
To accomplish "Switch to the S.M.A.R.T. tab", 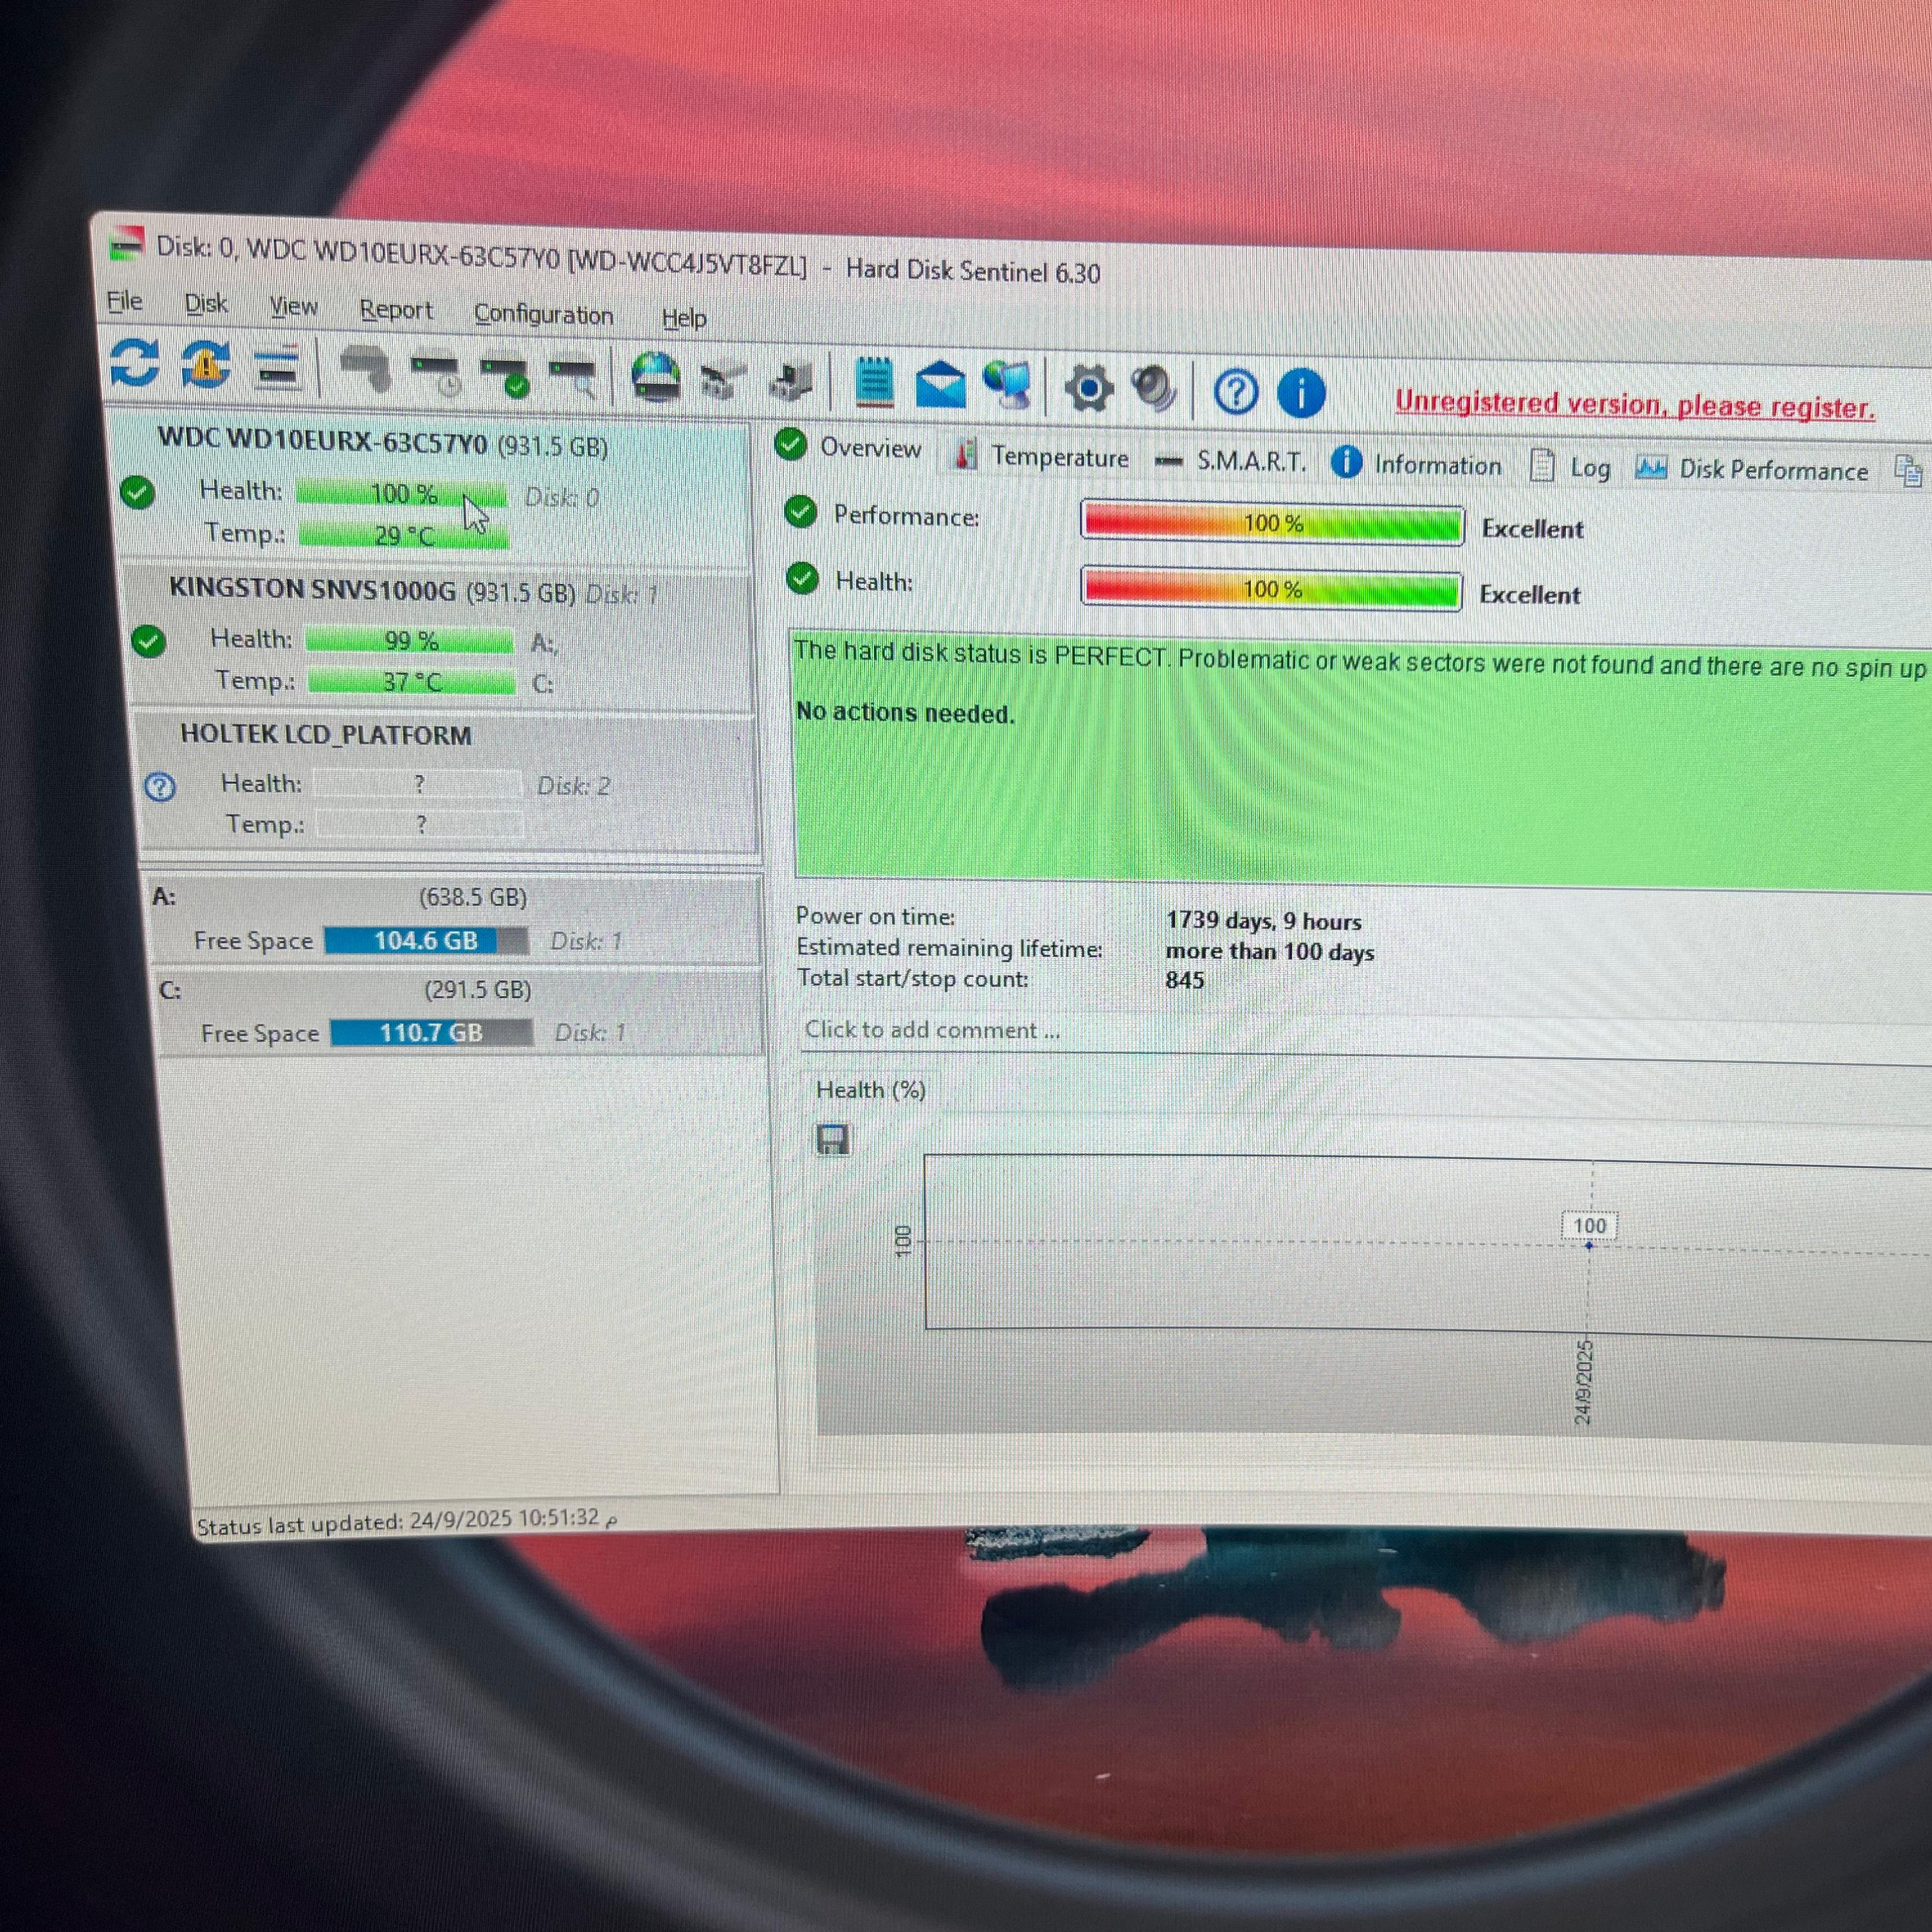I will click(x=1250, y=461).
